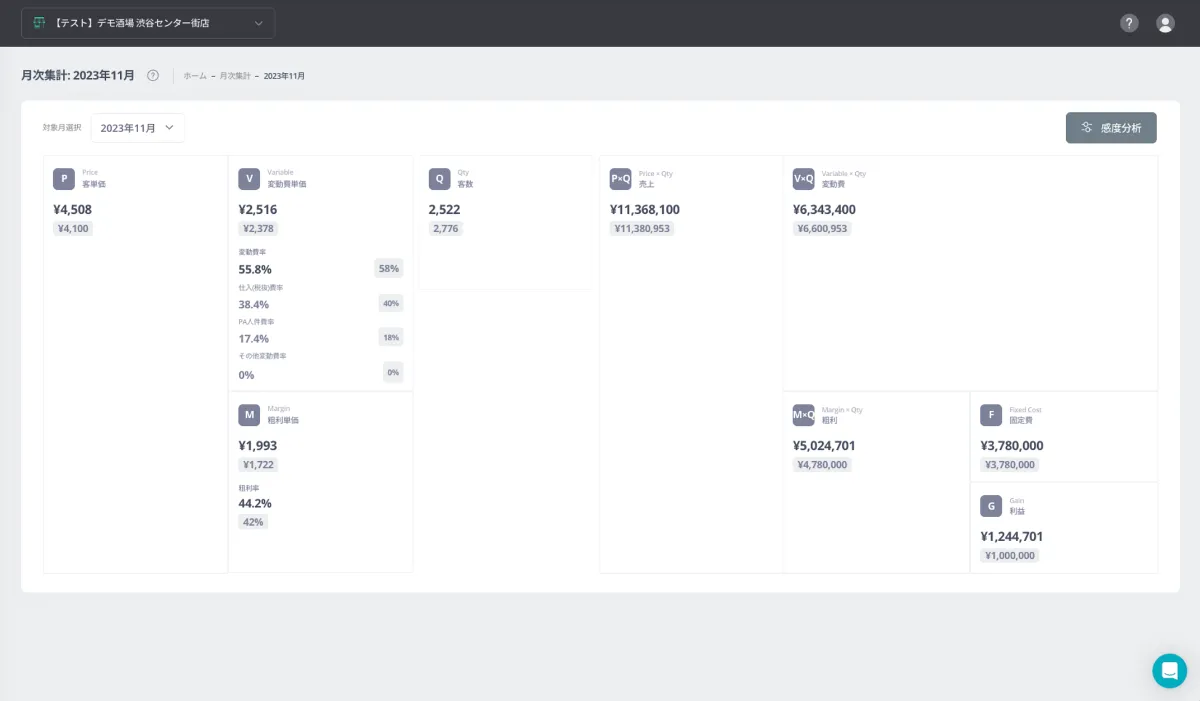The width and height of the screenshot is (1200, 701).
Task: Click the 感度分析 button
Action: tap(1111, 128)
